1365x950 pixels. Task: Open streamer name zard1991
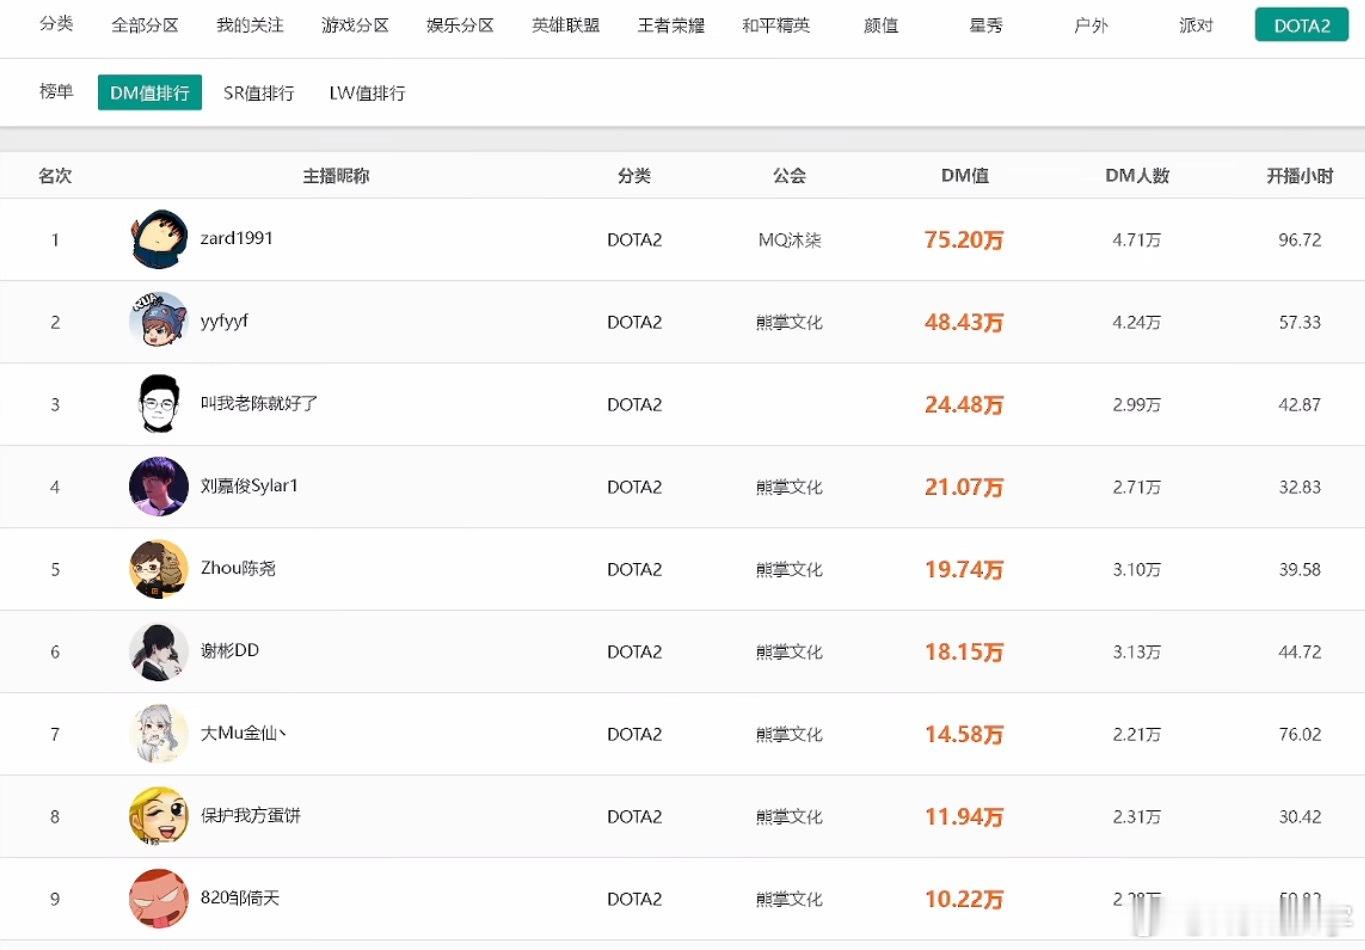[x=237, y=238]
